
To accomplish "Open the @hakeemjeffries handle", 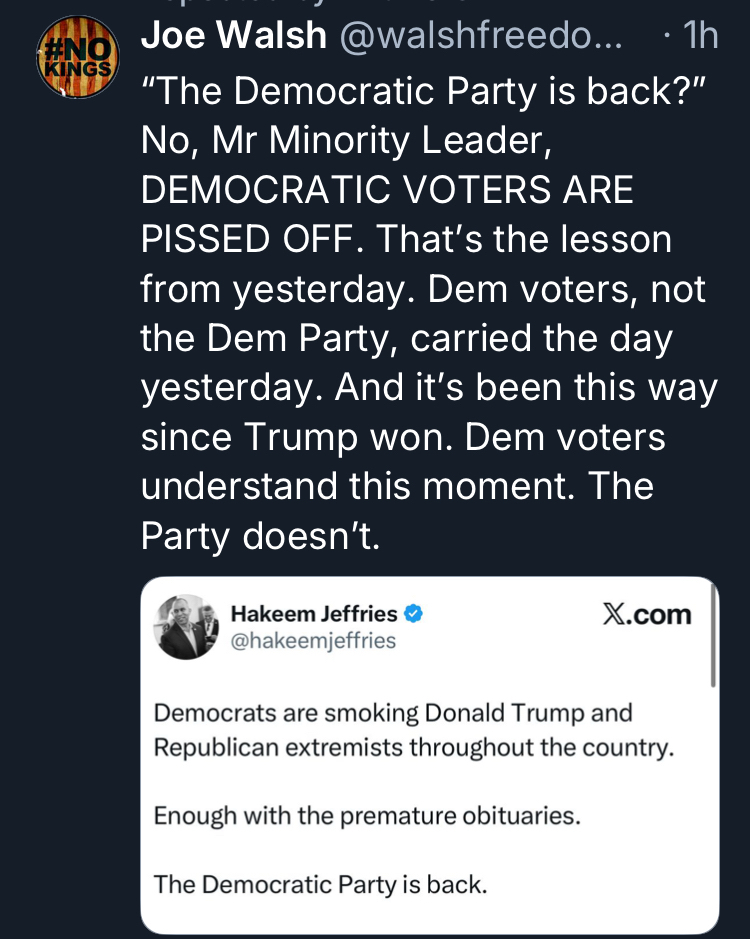I will (313, 640).
